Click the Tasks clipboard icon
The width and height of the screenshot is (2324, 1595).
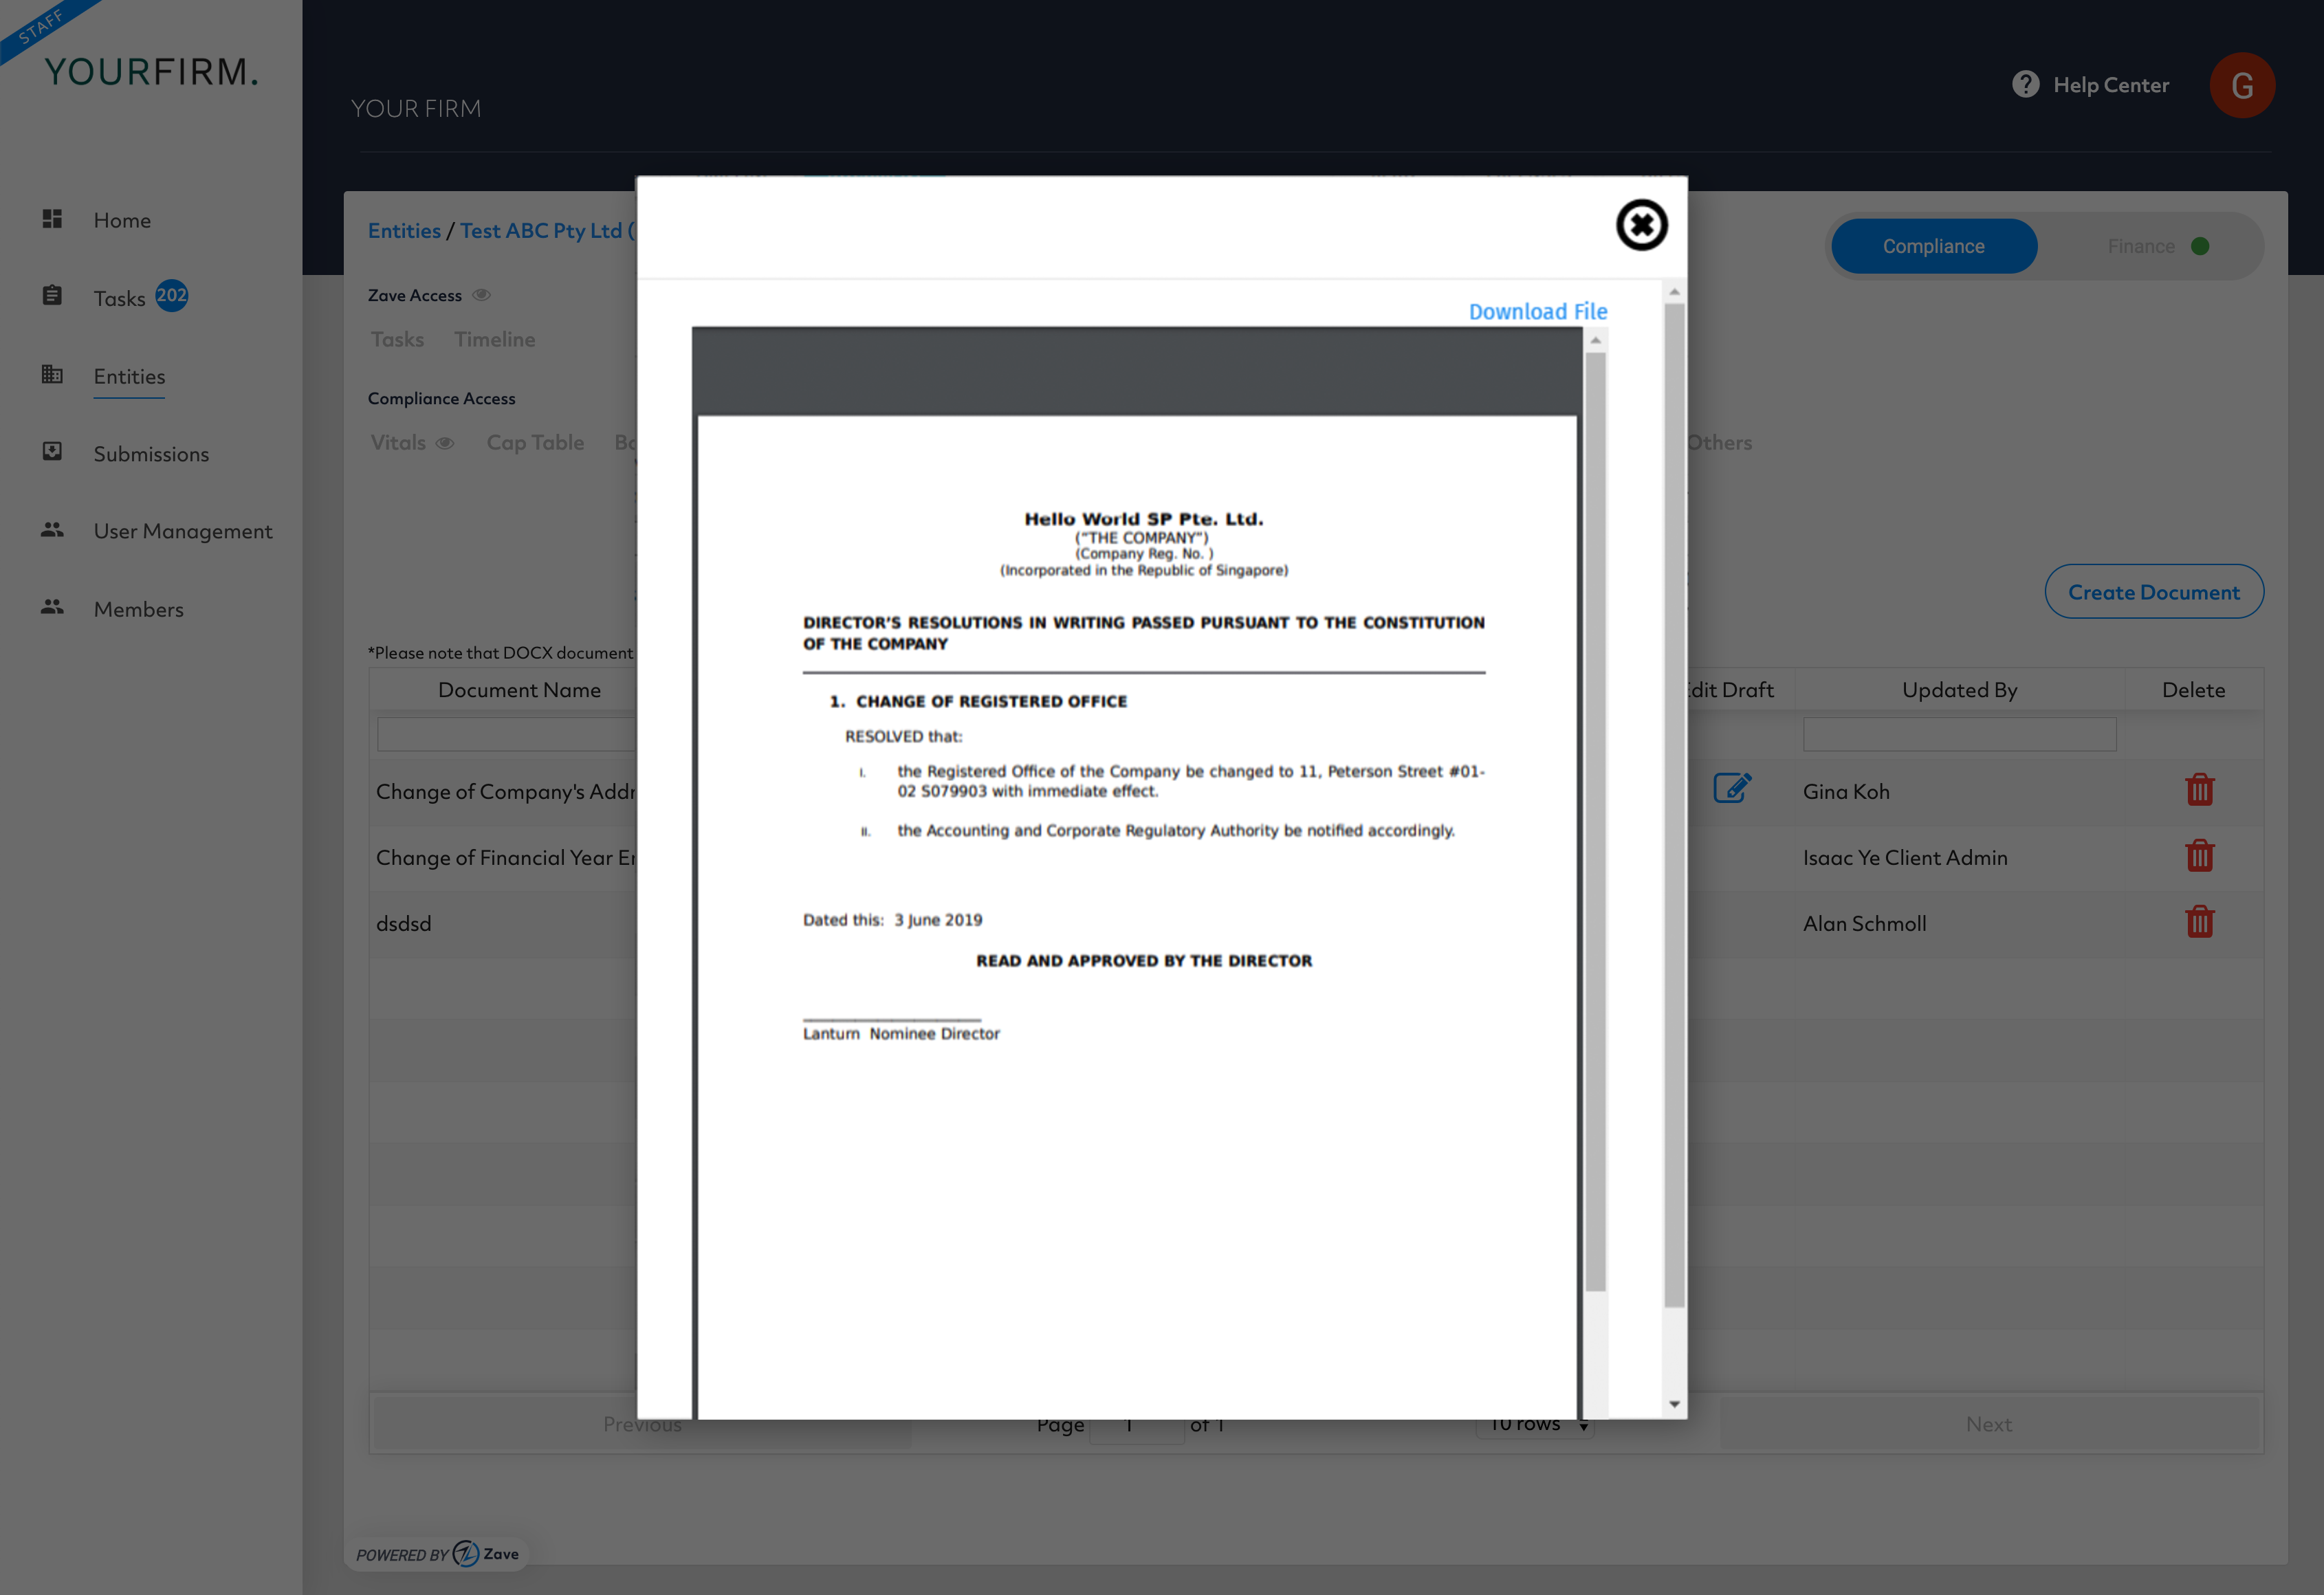click(x=52, y=296)
